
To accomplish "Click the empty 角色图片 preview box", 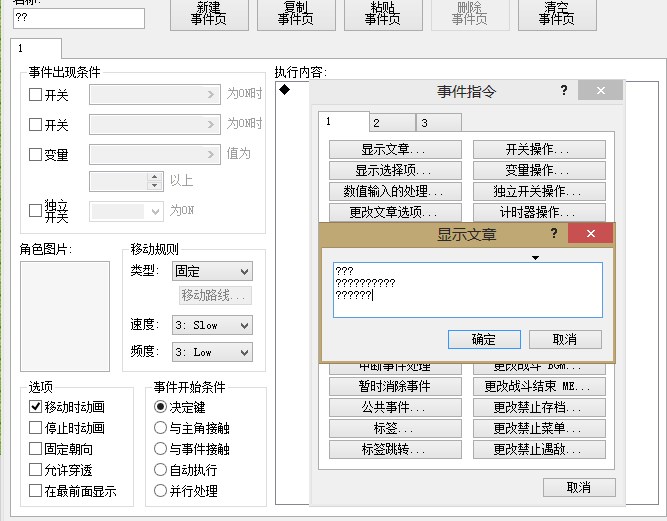I will 65,316.
